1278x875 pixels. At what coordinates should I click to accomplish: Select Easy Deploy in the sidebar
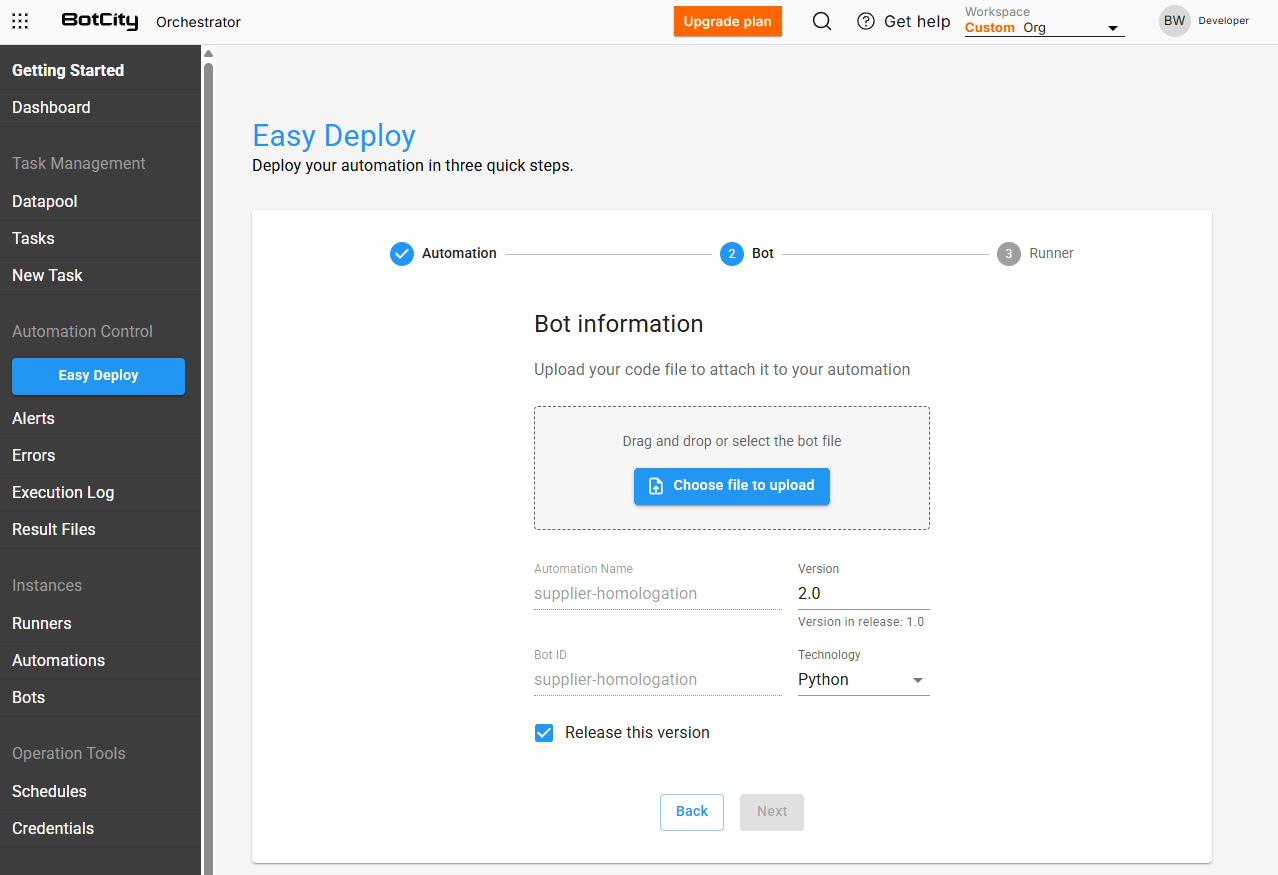point(98,376)
